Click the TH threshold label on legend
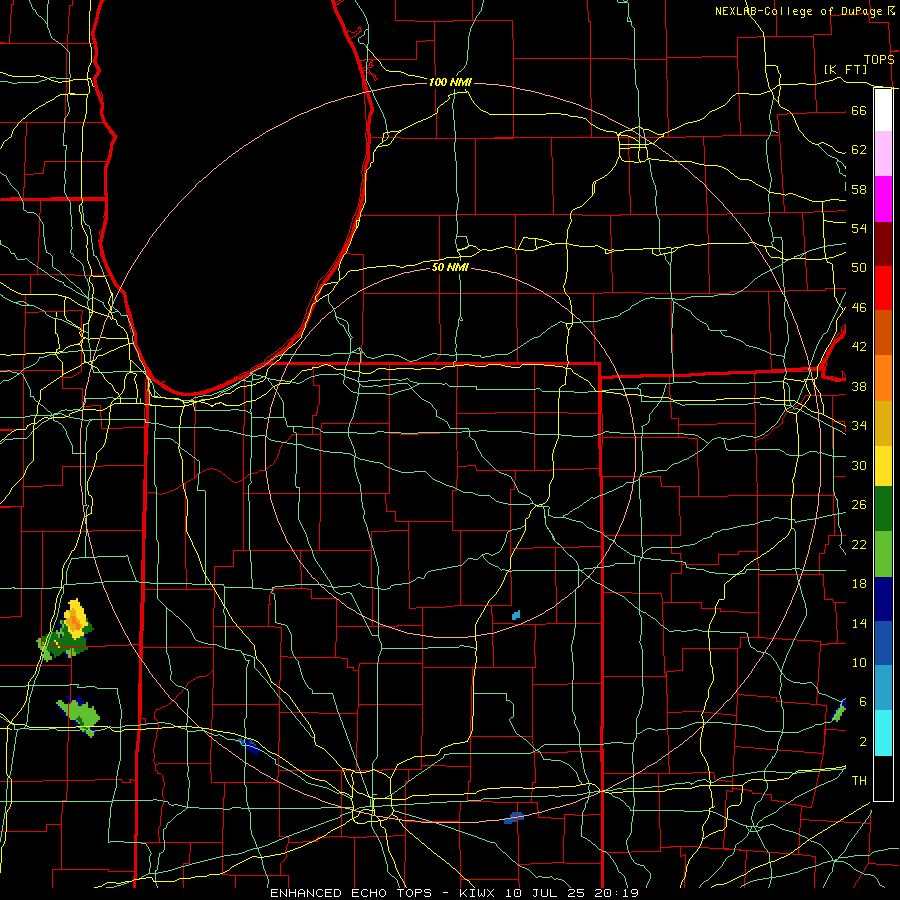The height and width of the screenshot is (900, 900). click(x=859, y=781)
